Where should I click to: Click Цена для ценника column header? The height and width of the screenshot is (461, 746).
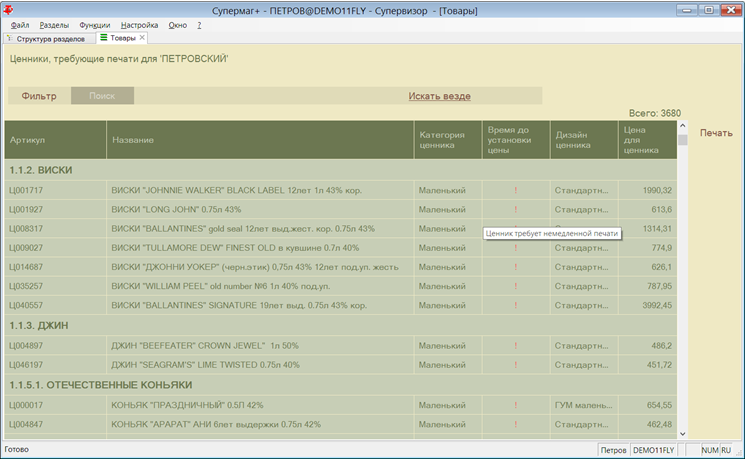click(648, 140)
